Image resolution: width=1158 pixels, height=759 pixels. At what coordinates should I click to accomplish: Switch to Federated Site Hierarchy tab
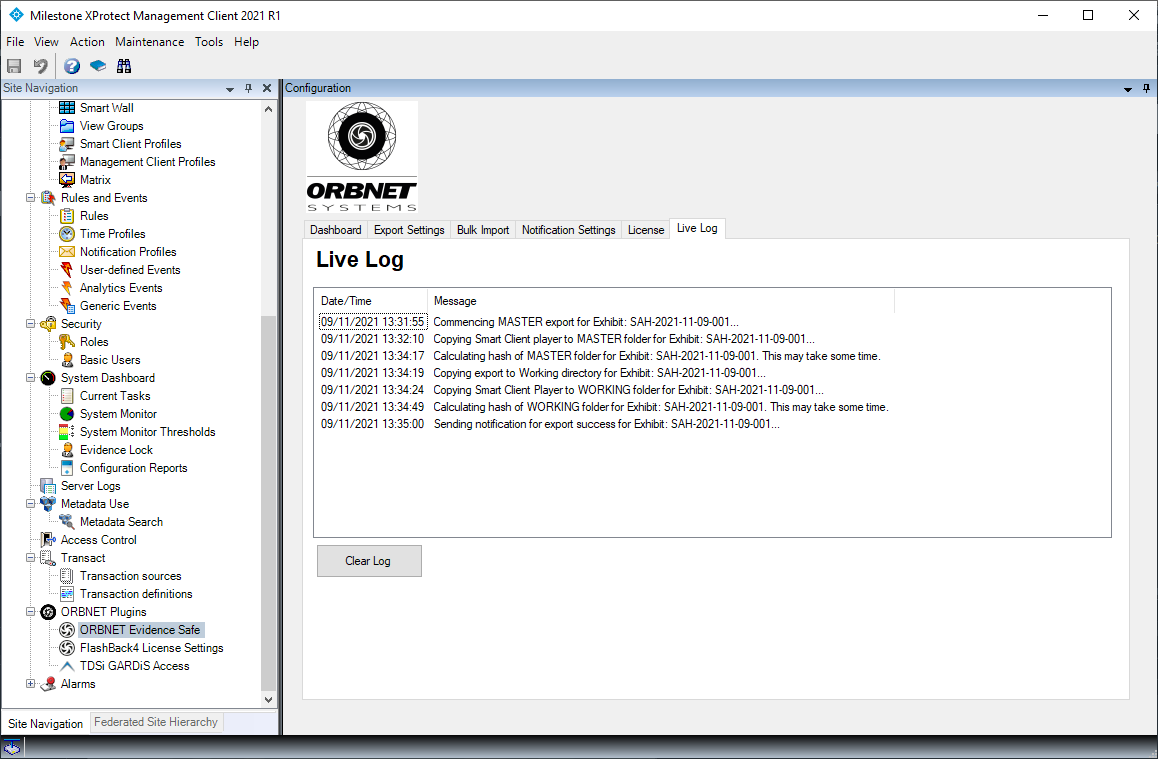pos(156,722)
